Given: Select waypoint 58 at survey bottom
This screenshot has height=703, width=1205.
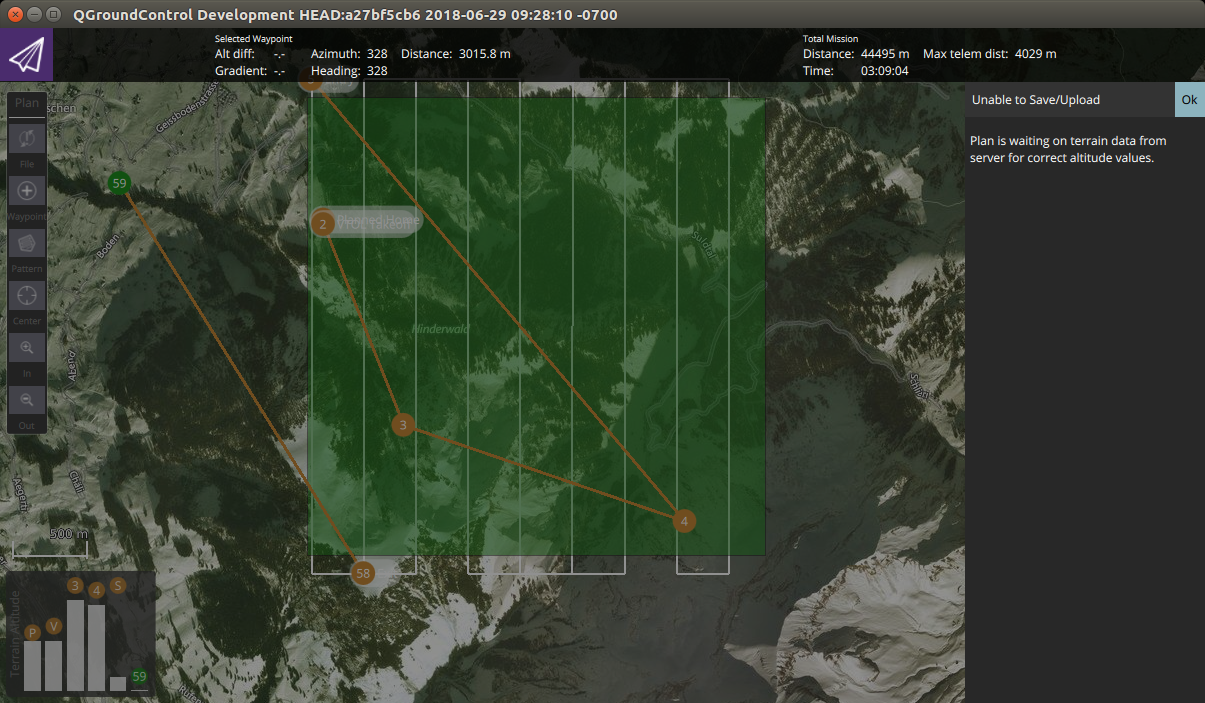Looking at the screenshot, I should pyautogui.click(x=363, y=573).
